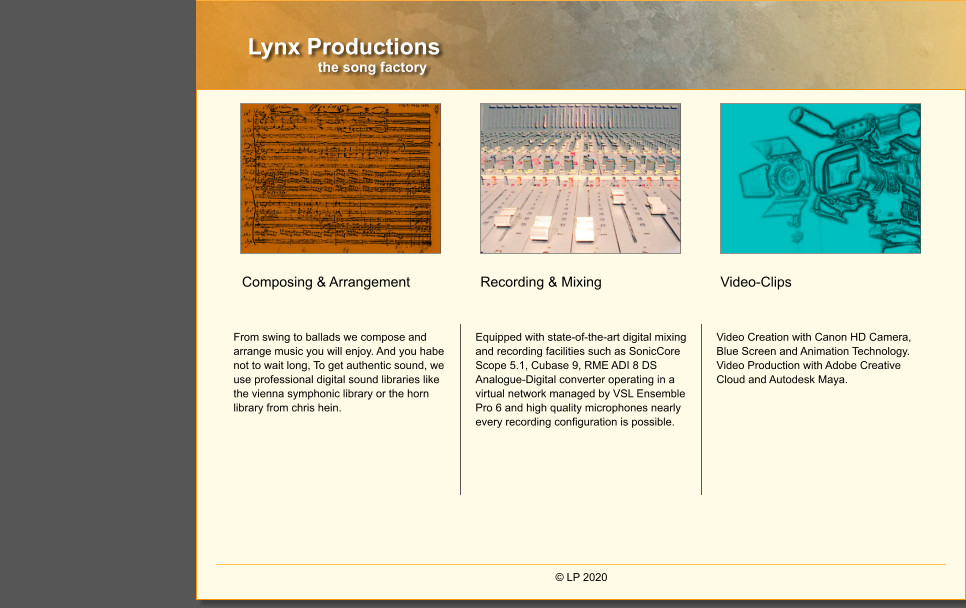Screen dimensions: 966x608
Task: Click the paragraph starting 'From swing to ballads'
Action: (x=338, y=372)
